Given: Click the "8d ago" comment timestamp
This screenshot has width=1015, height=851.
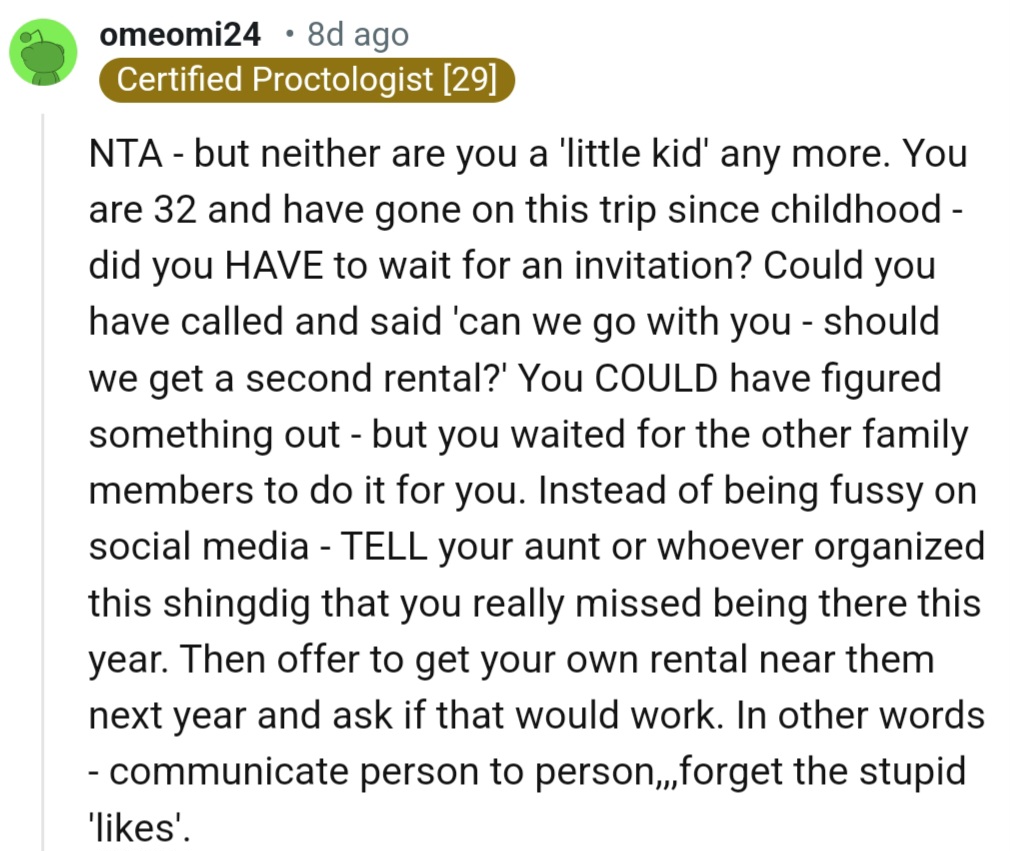Looking at the screenshot, I should click(x=358, y=35).
